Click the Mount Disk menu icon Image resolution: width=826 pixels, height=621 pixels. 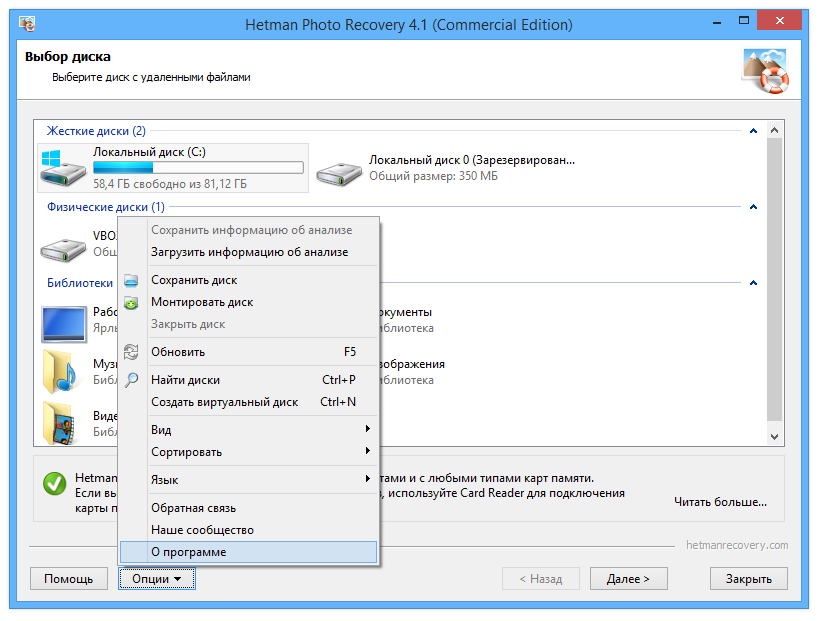130,303
